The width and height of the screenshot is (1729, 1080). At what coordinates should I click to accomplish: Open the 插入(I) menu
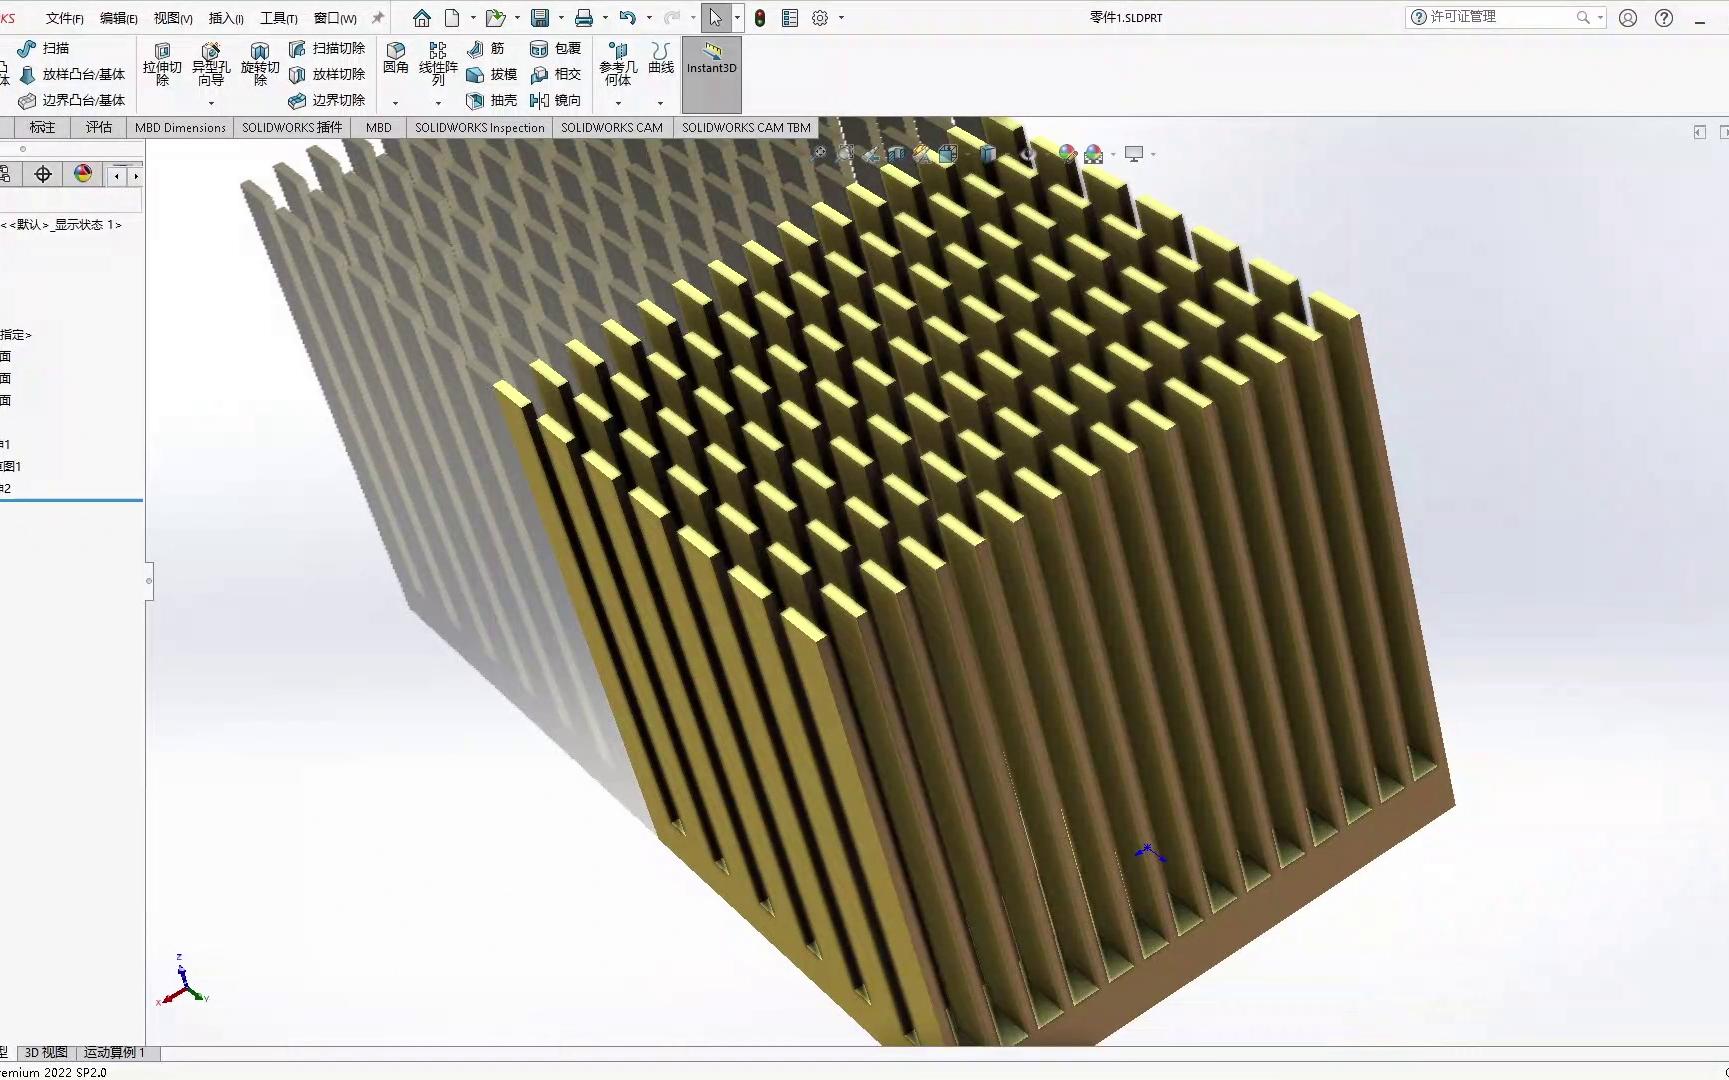coord(224,17)
